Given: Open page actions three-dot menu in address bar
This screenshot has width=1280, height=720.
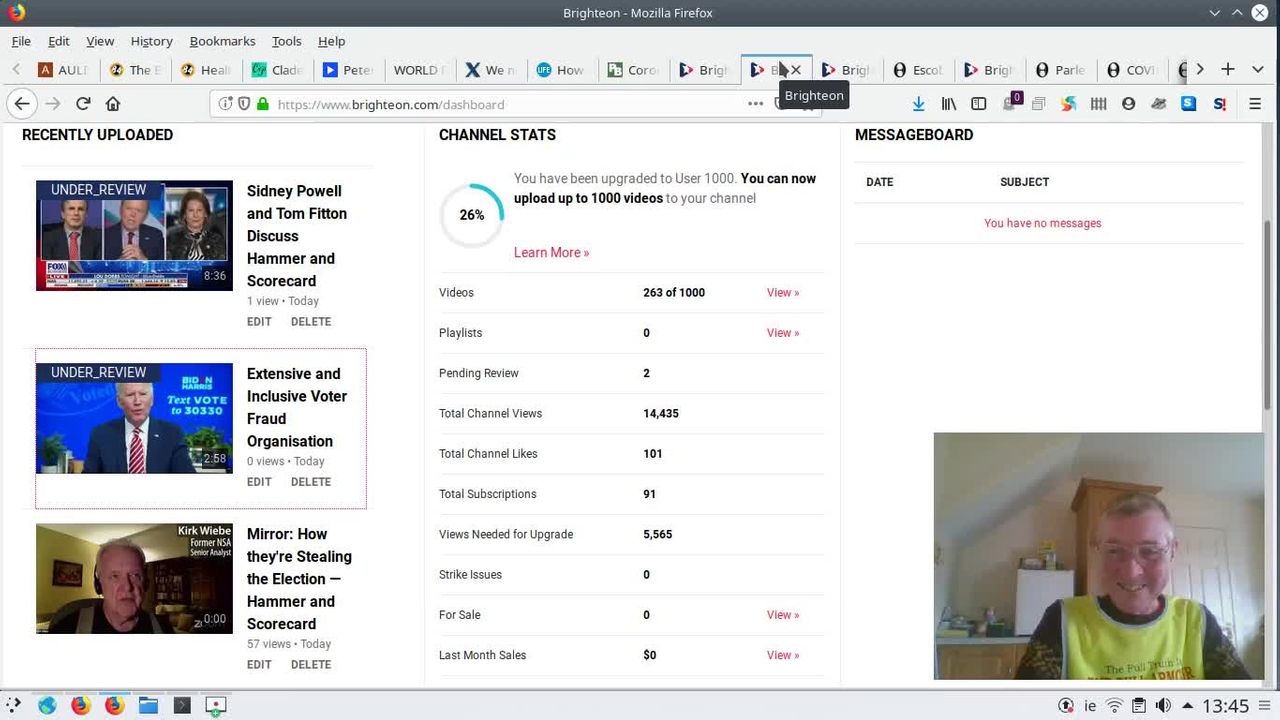Looking at the screenshot, I should coord(755,104).
